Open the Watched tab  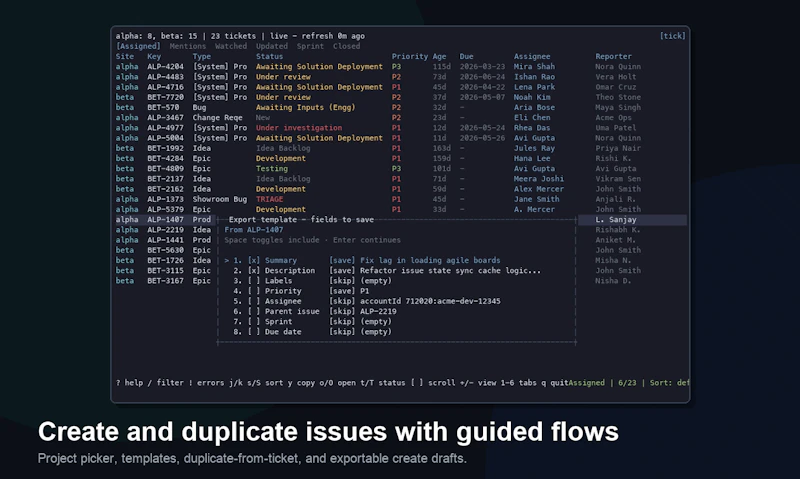(231, 46)
